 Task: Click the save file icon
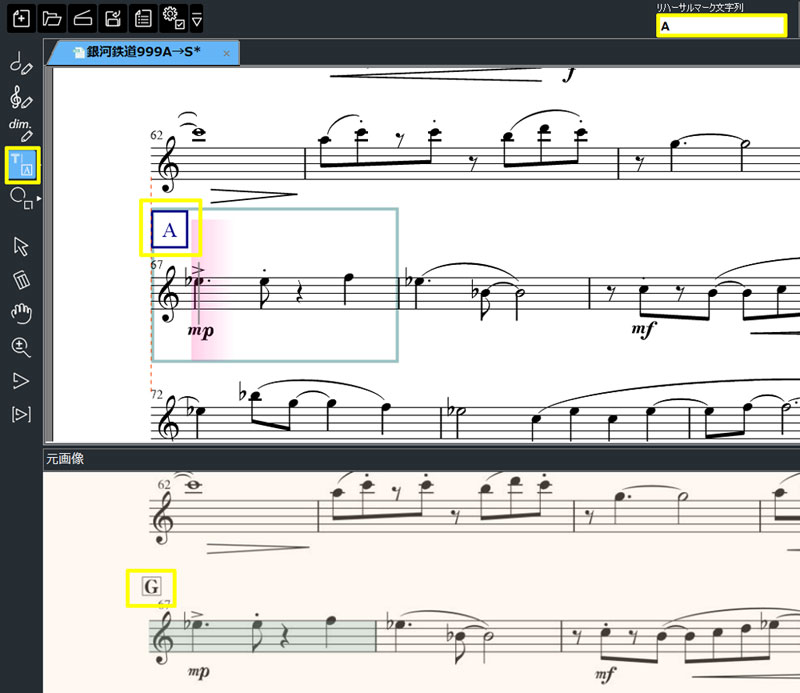(x=113, y=19)
